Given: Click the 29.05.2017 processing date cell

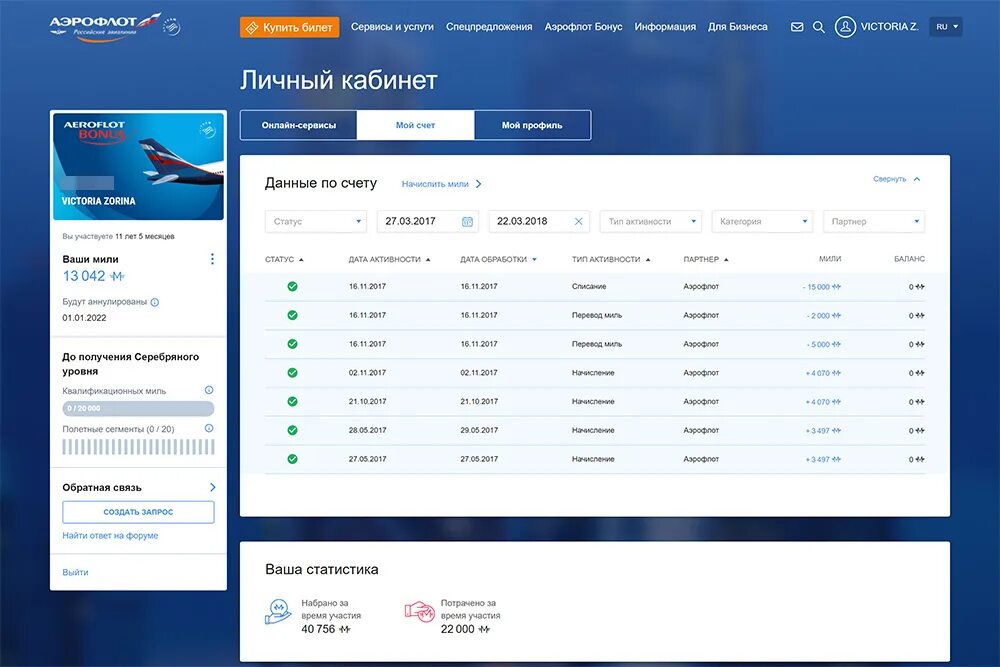Looking at the screenshot, I should pyautogui.click(x=479, y=430).
